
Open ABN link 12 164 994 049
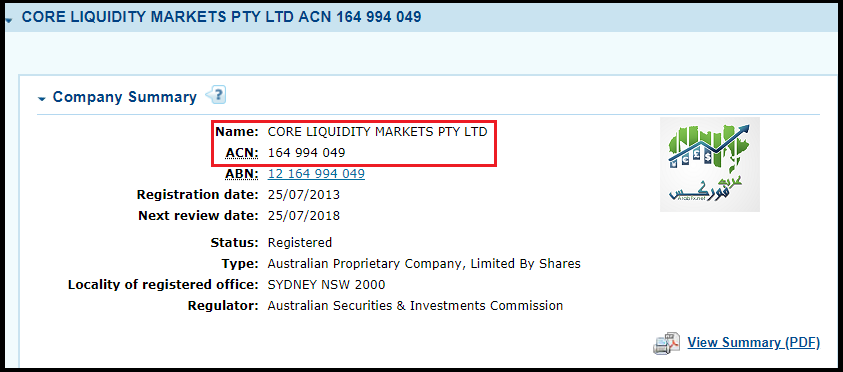point(316,174)
